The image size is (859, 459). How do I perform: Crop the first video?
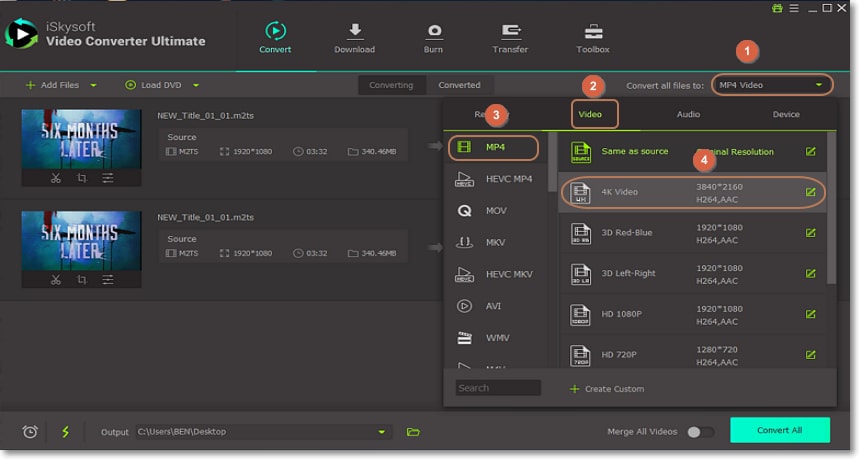[x=82, y=178]
